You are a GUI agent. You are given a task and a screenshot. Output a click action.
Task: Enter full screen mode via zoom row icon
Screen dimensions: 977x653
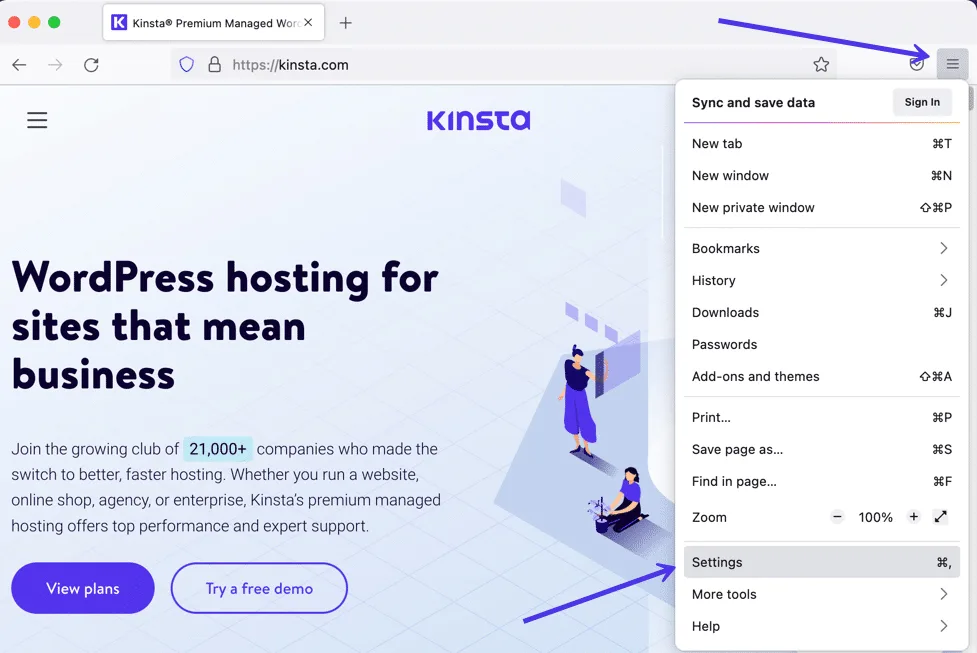(940, 517)
